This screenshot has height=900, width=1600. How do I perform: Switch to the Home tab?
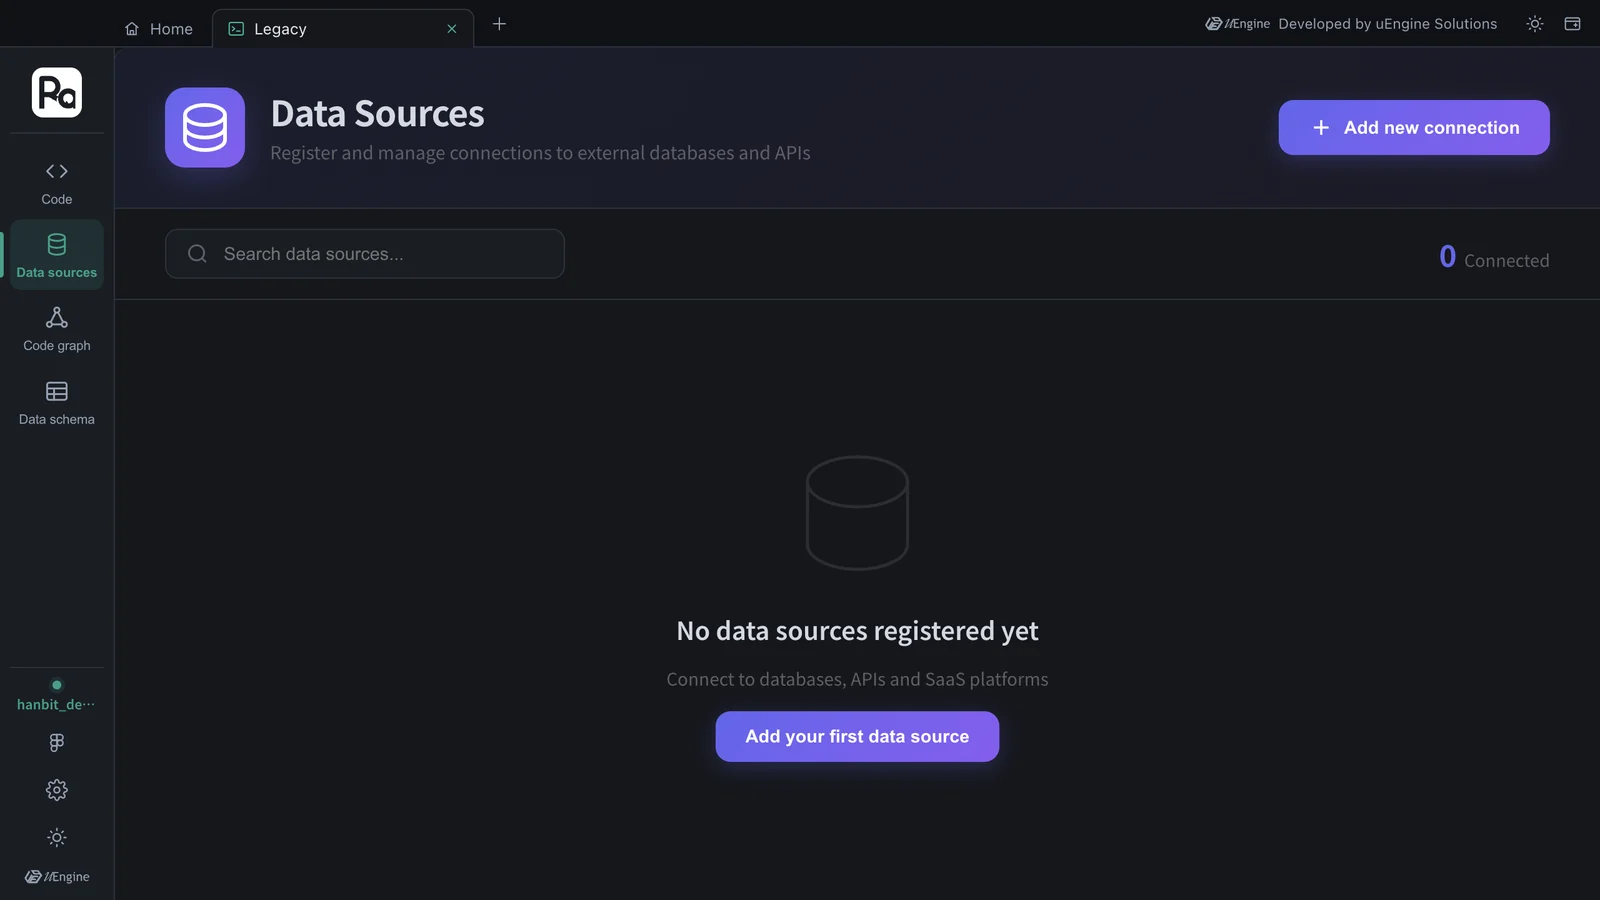coord(159,29)
